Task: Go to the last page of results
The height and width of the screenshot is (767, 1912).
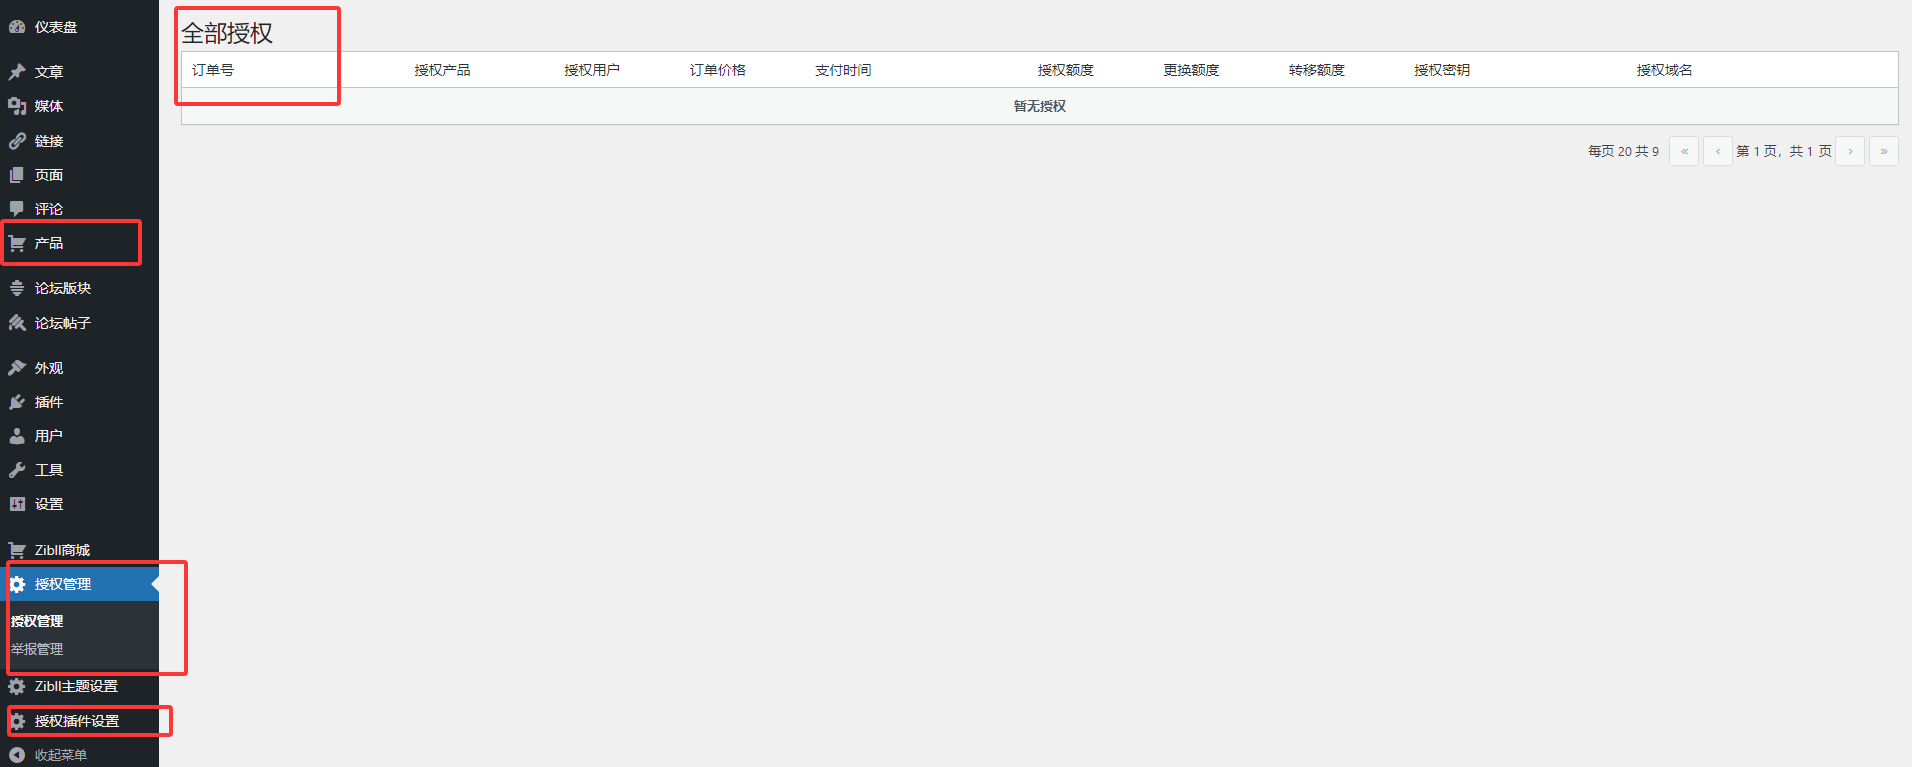Action: coord(1883,151)
